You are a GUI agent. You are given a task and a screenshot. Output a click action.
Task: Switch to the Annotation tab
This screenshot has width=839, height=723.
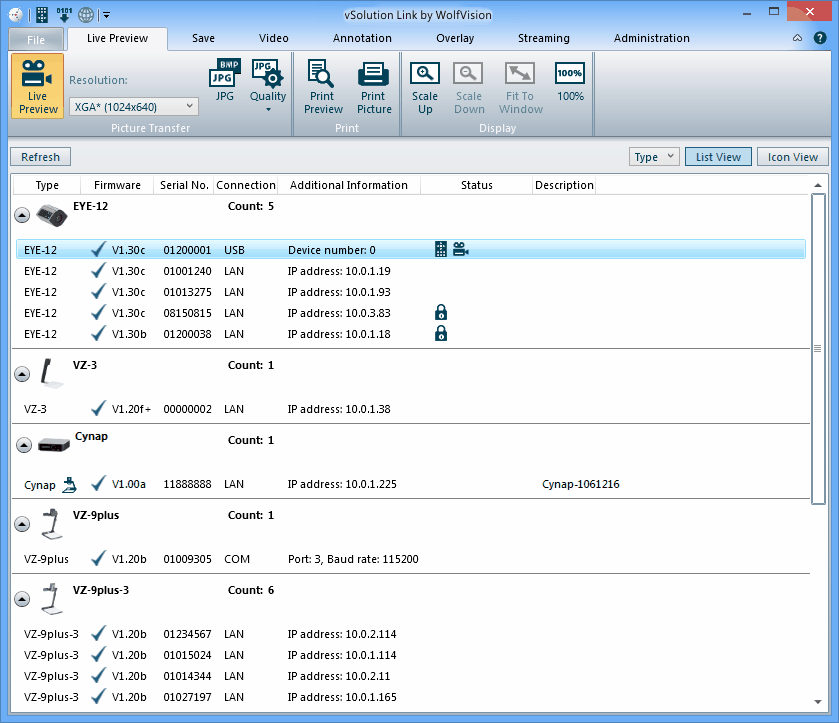click(x=362, y=38)
